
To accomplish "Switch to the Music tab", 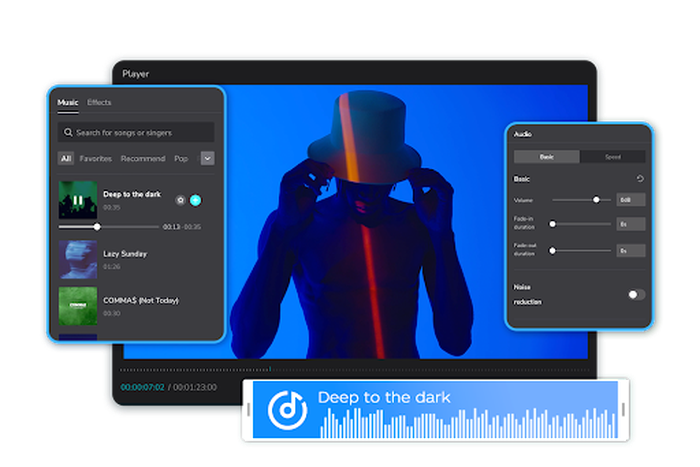I will click(68, 102).
